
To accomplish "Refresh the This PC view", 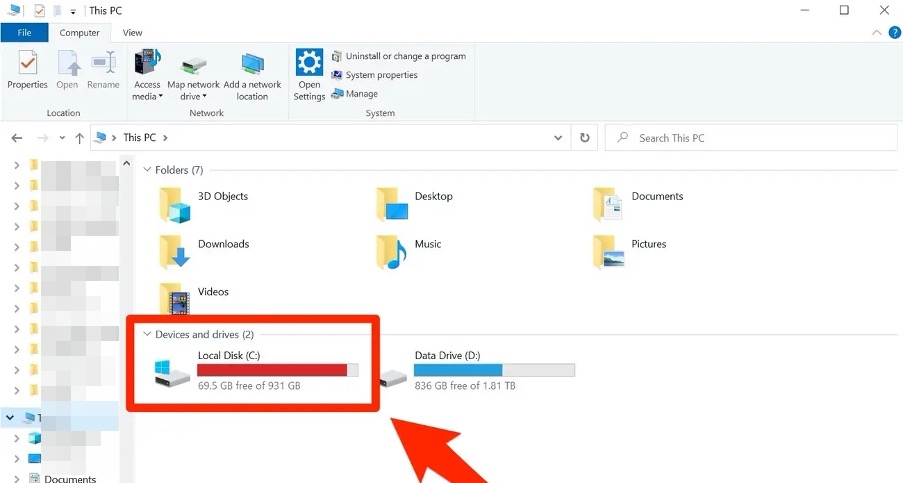I will click(x=585, y=138).
